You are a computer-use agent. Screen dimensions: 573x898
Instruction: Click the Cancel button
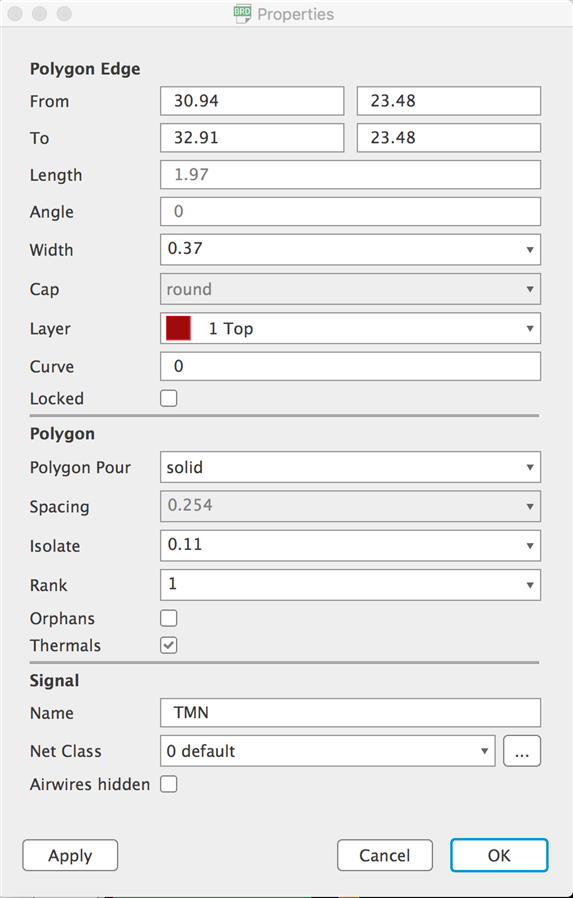(385, 855)
